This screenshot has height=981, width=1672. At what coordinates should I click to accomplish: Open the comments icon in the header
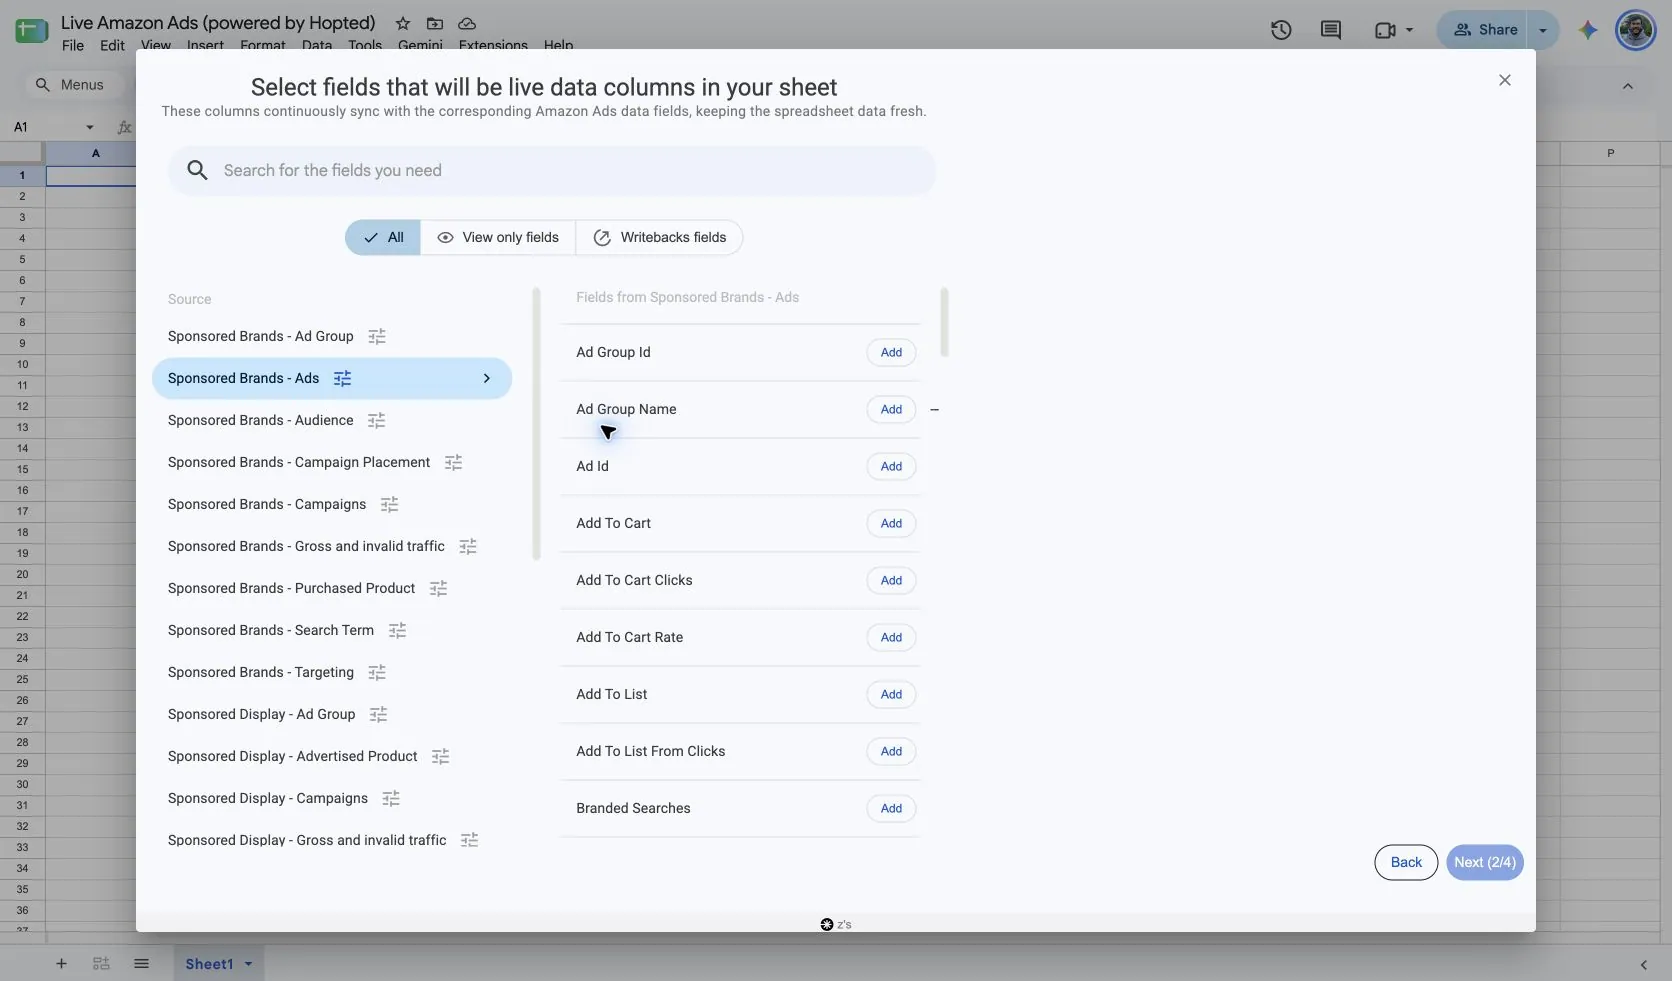point(1331,30)
